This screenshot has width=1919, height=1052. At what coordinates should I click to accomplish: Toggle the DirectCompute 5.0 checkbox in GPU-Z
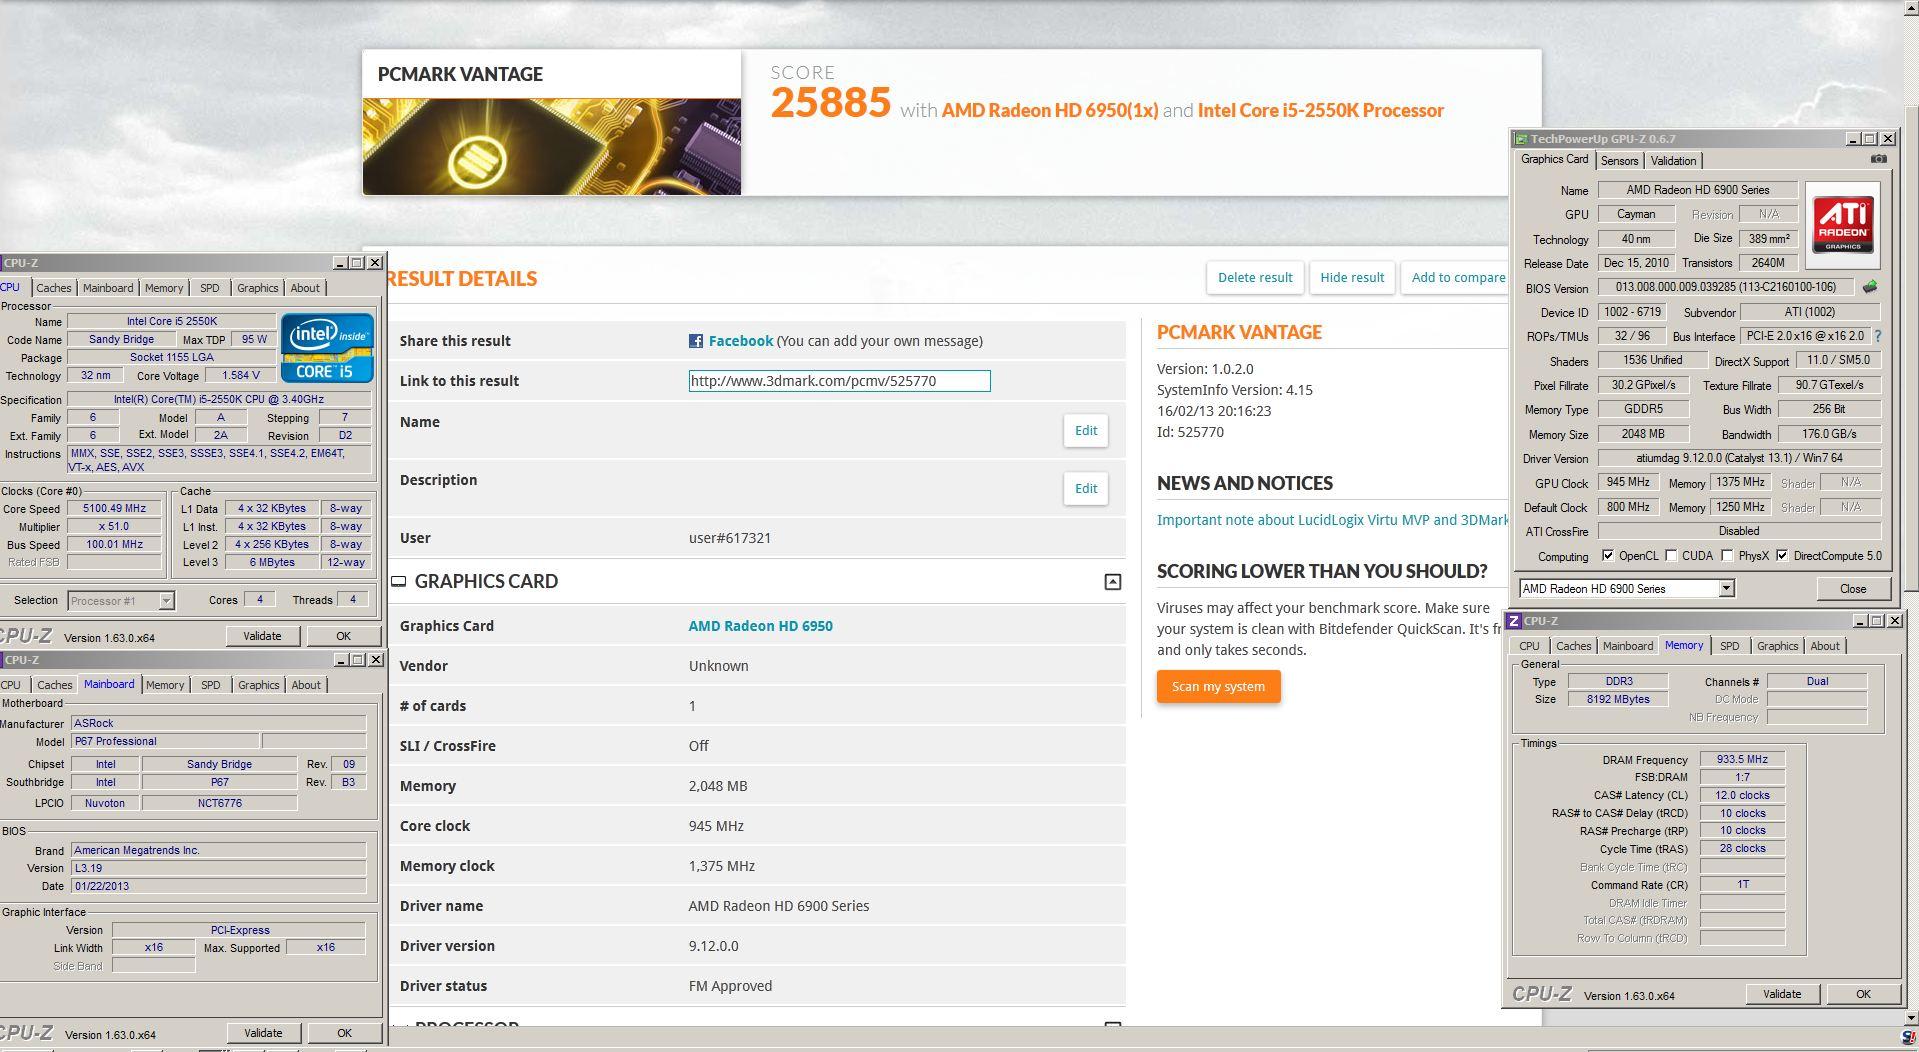(x=1782, y=556)
